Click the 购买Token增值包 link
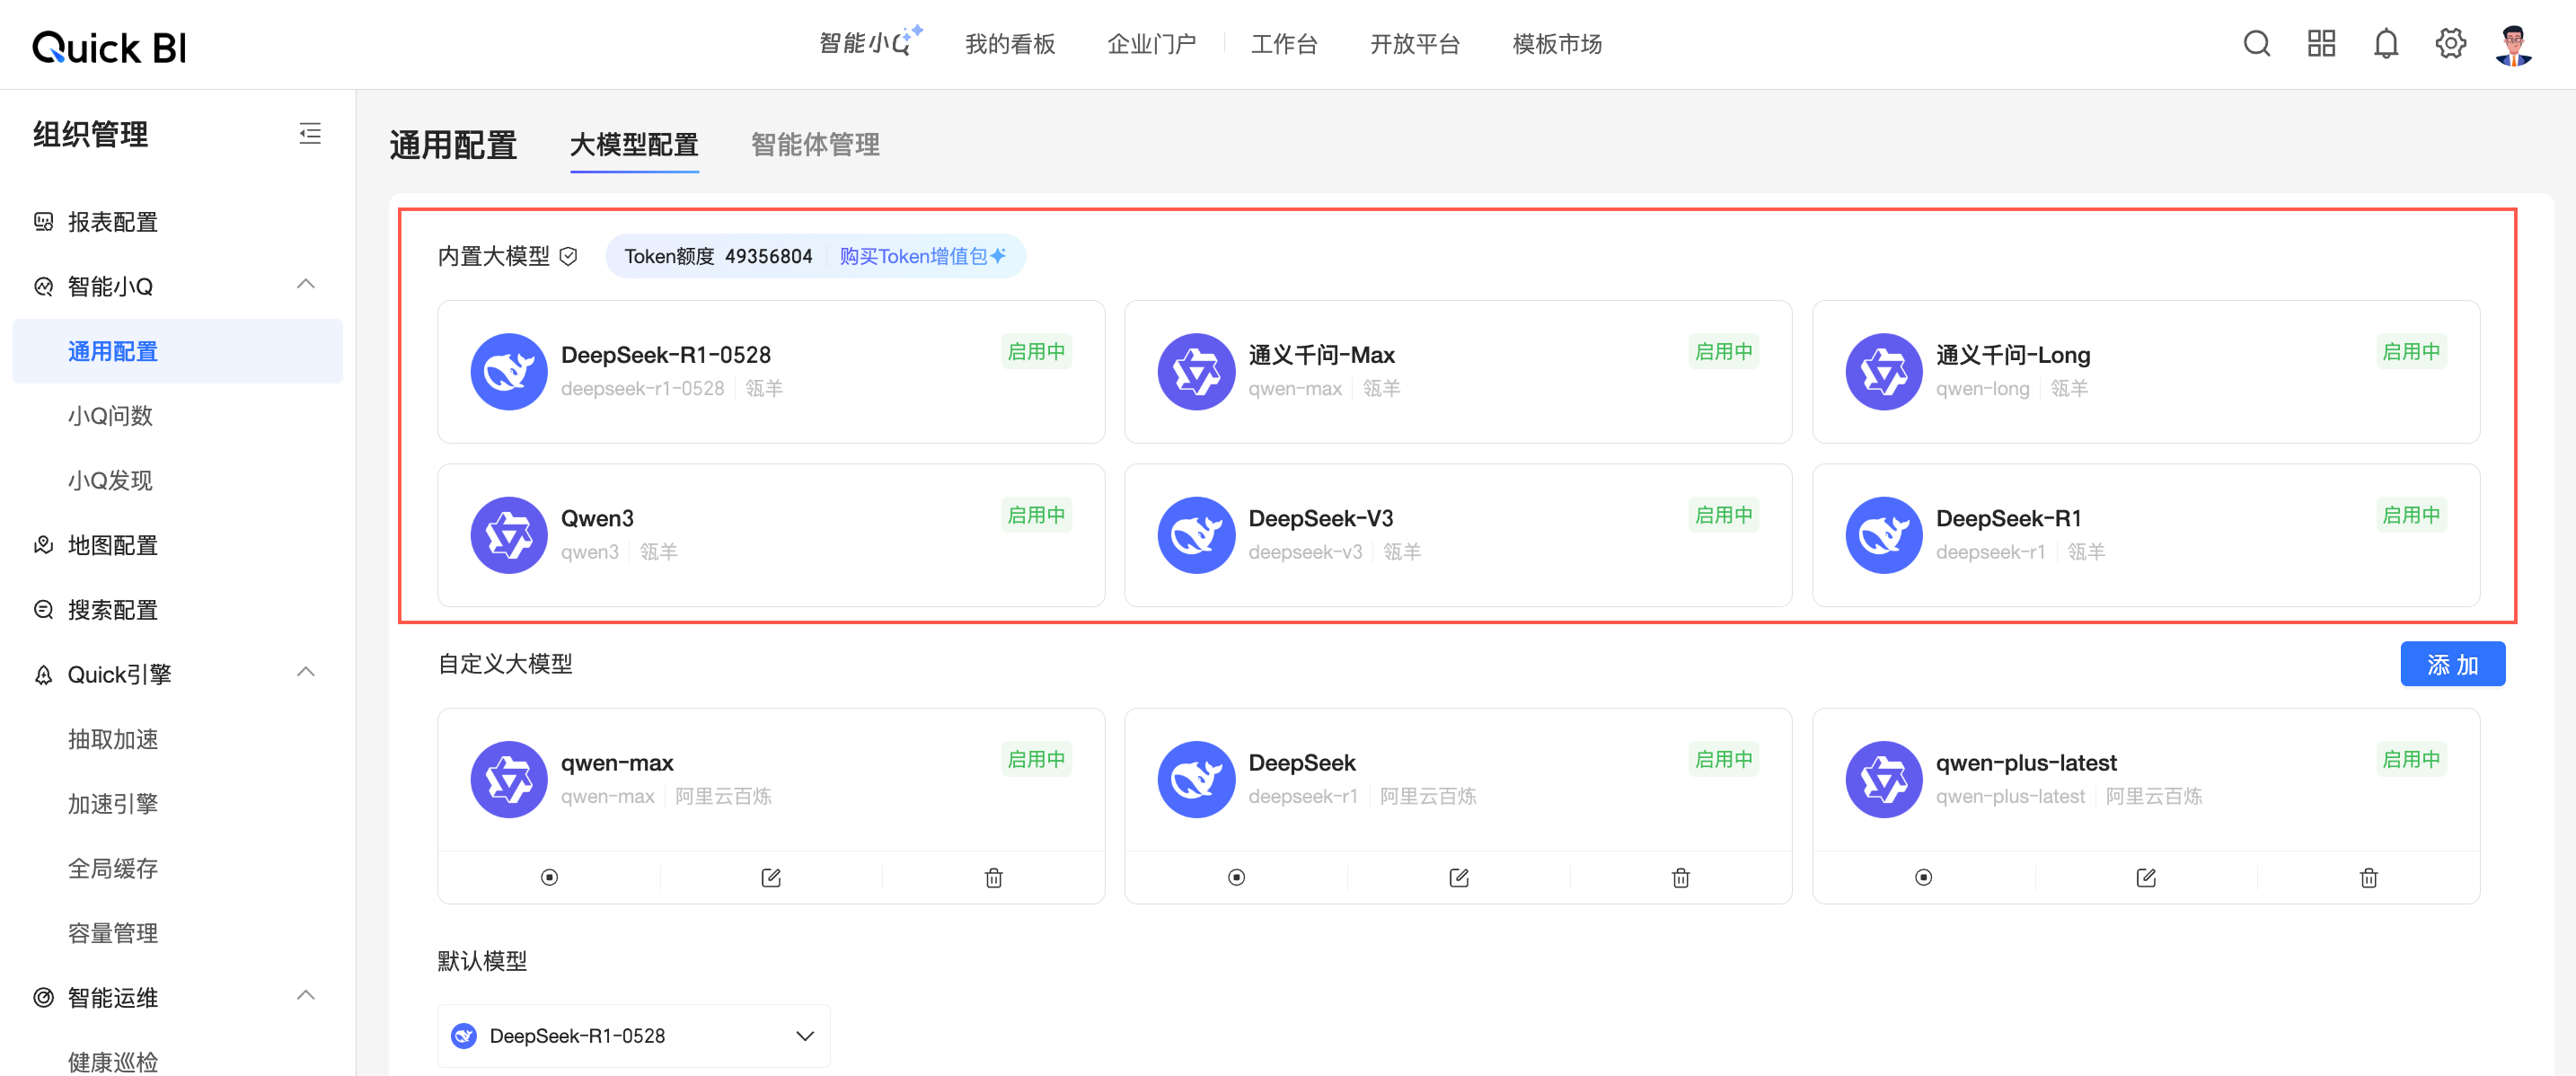2576x1076 pixels. 921,256
